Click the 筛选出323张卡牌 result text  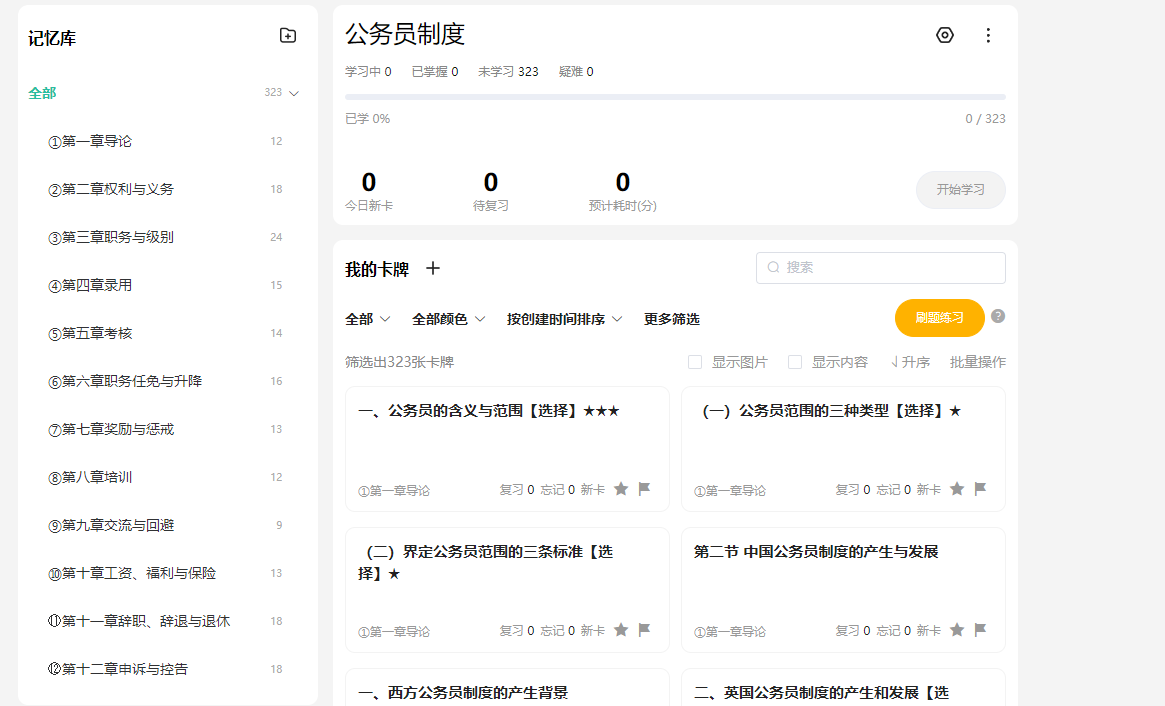[x=399, y=362]
